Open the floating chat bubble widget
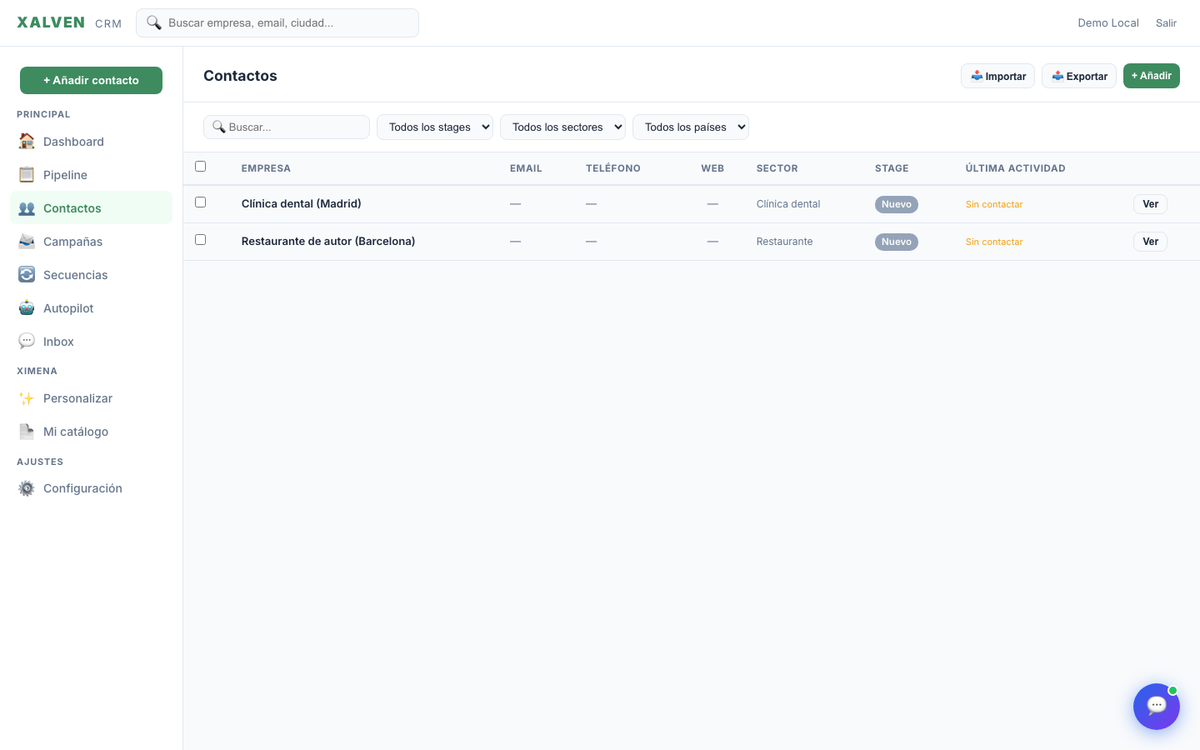The height and width of the screenshot is (750, 1200). pos(1156,706)
